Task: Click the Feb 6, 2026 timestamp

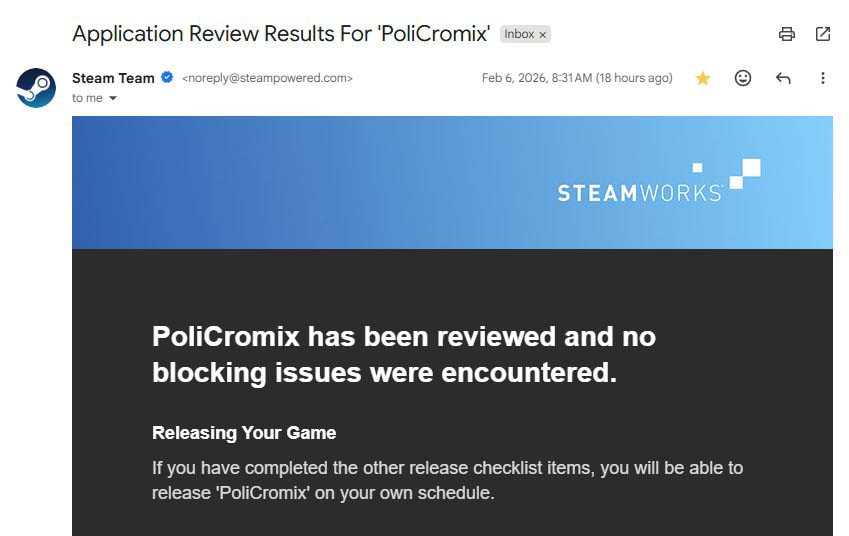Action: (577, 78)
